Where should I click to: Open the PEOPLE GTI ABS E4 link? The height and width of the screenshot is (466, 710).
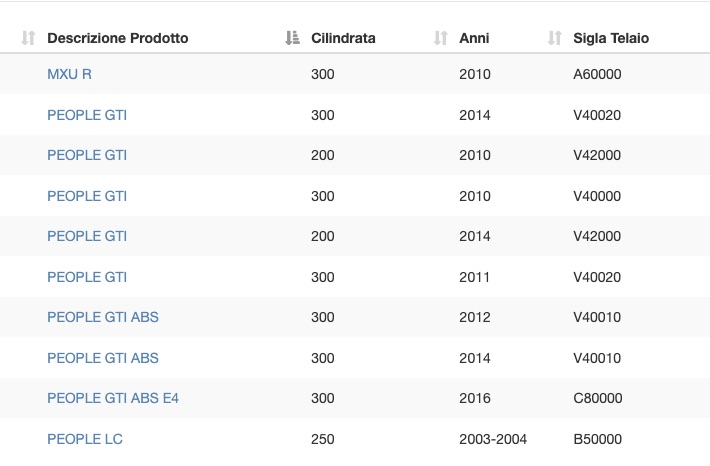pos(113,398)
